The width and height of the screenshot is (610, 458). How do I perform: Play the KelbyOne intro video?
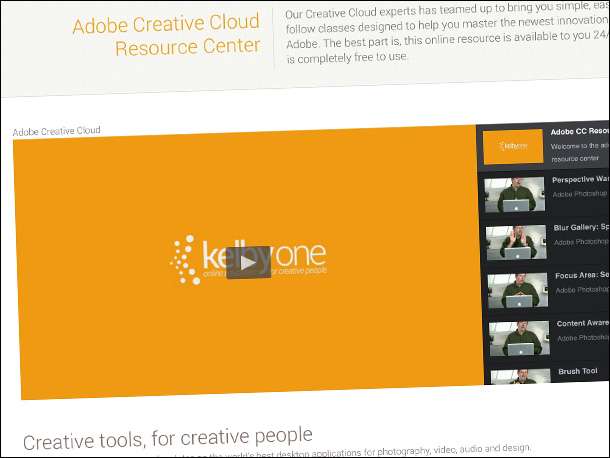[x=248, y=262]
